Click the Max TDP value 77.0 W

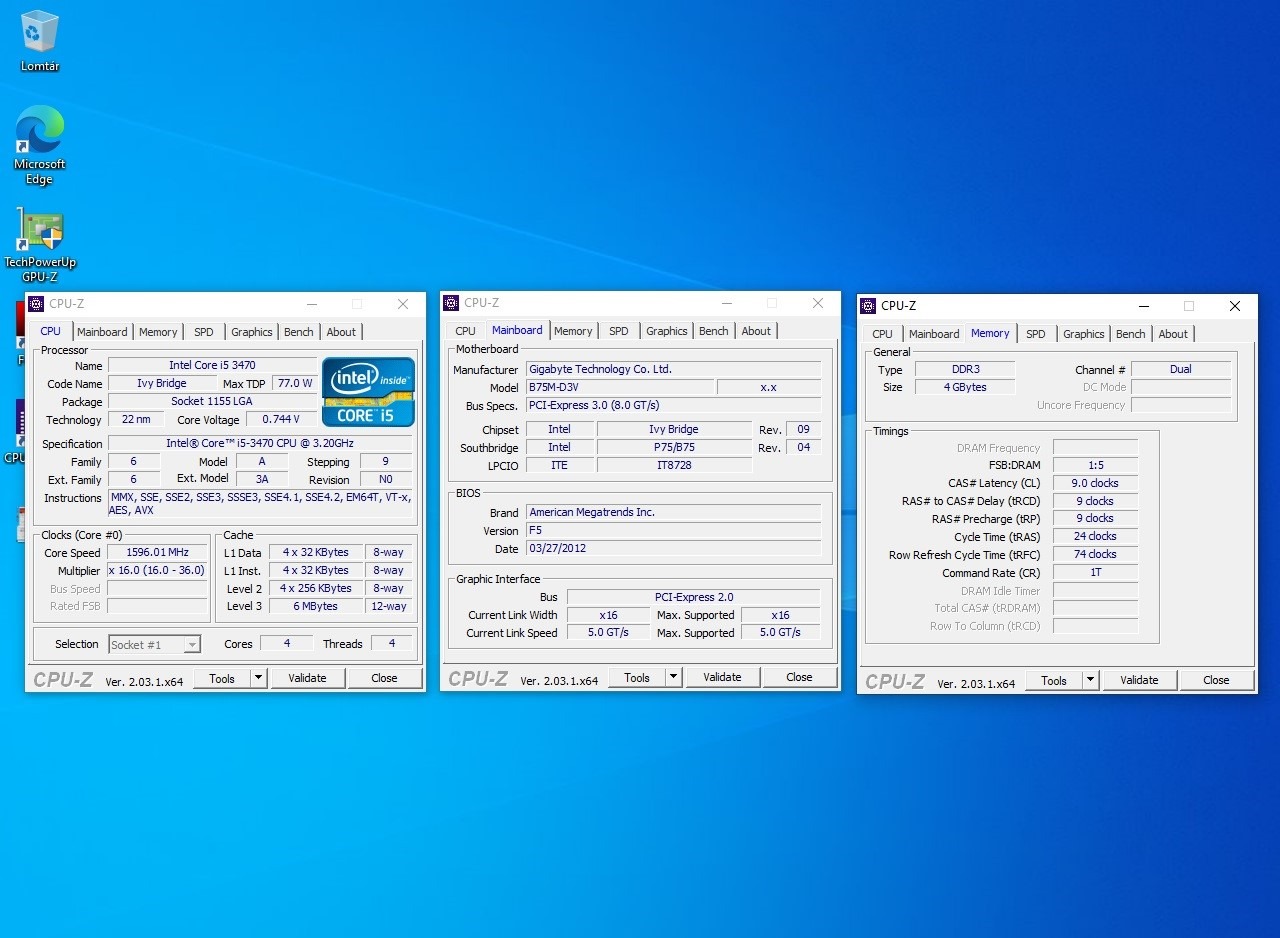coord(295,384)
